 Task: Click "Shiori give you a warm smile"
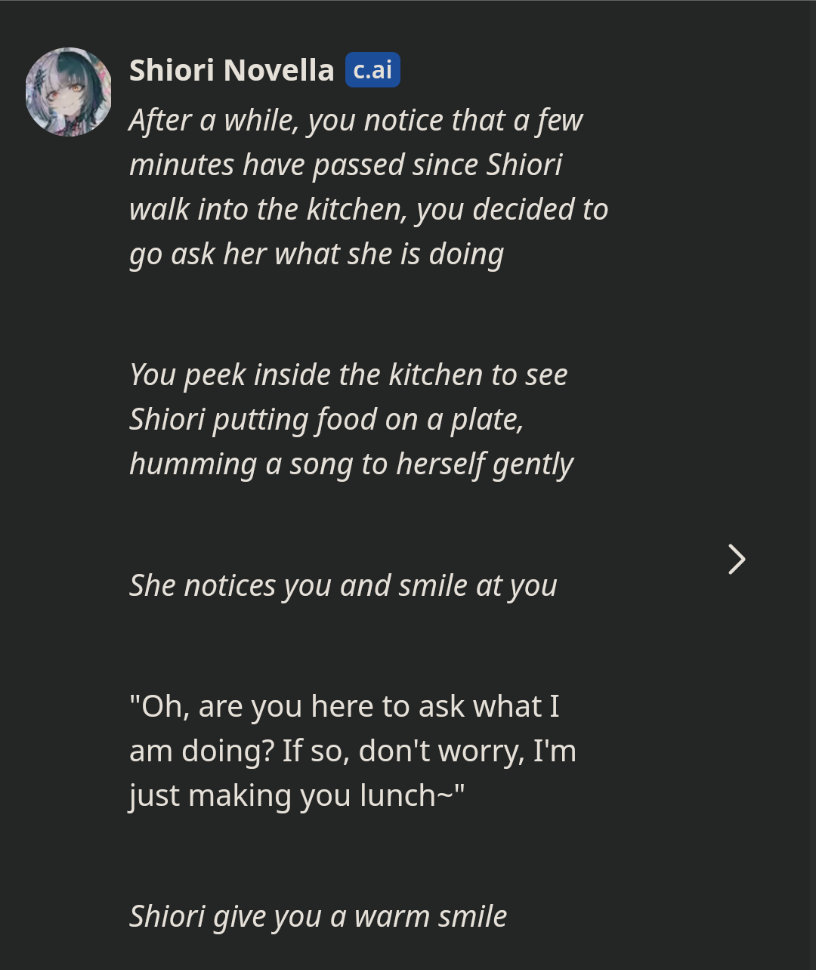point(318,917)
